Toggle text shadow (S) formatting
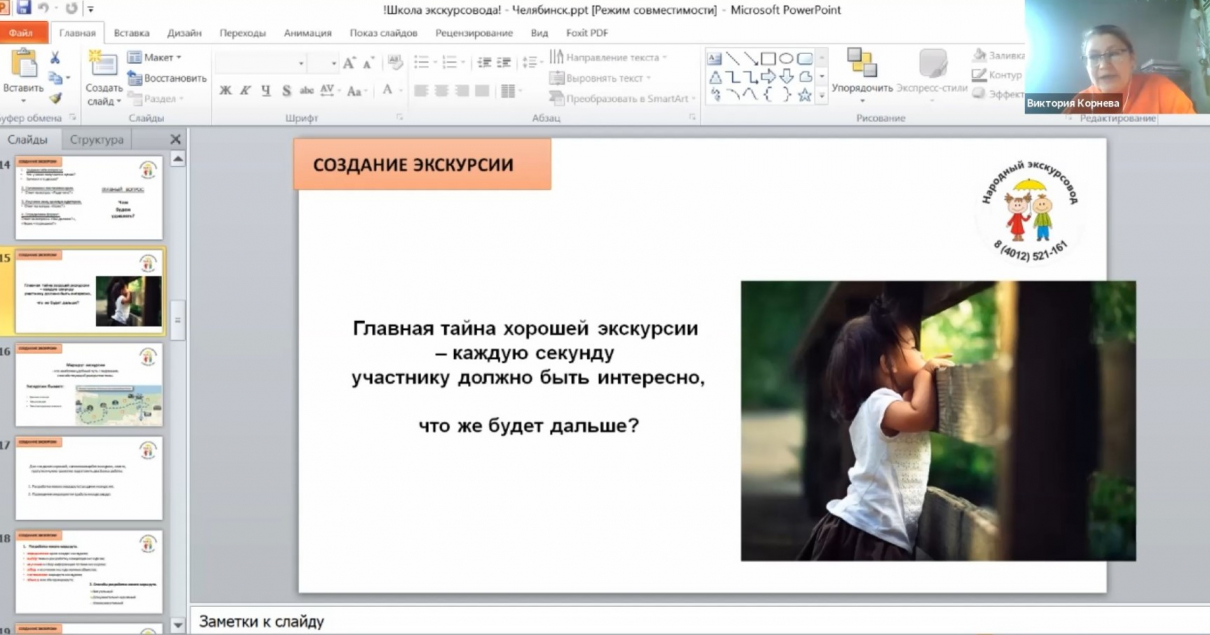 click(287, 91)
